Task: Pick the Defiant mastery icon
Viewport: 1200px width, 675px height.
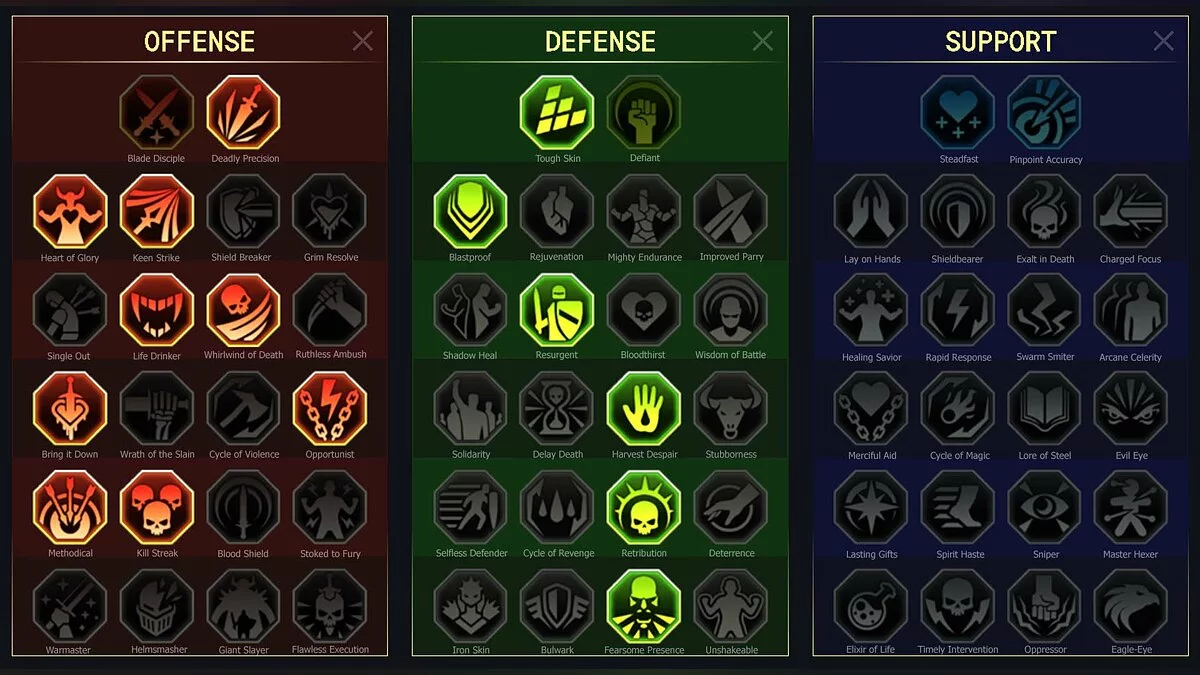Action: [644, 113]
